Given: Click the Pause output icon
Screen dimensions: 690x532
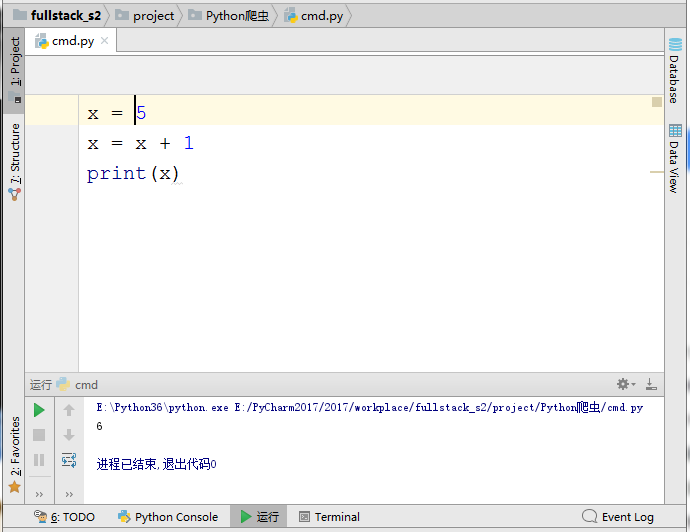Looking at the screenshot, I should pyautogui.click(x=39, y=460).
